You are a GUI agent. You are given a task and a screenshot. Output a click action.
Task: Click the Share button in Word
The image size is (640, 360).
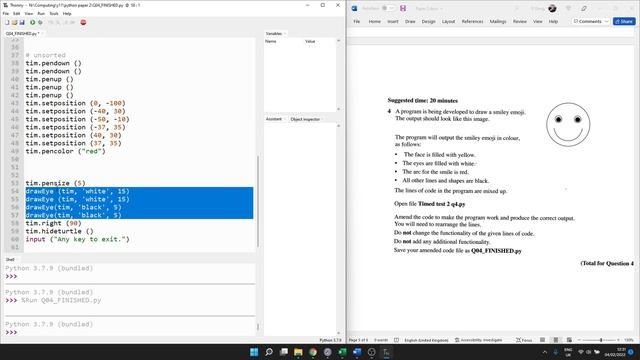click(x=624, y=21)
